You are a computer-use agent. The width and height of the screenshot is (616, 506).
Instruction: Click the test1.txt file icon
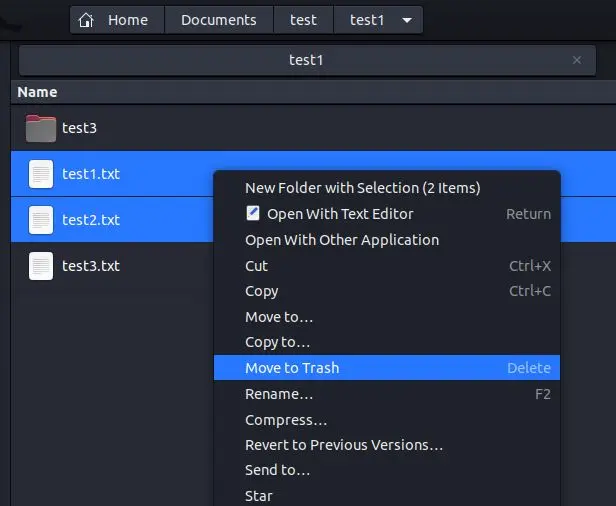point(41,174)
